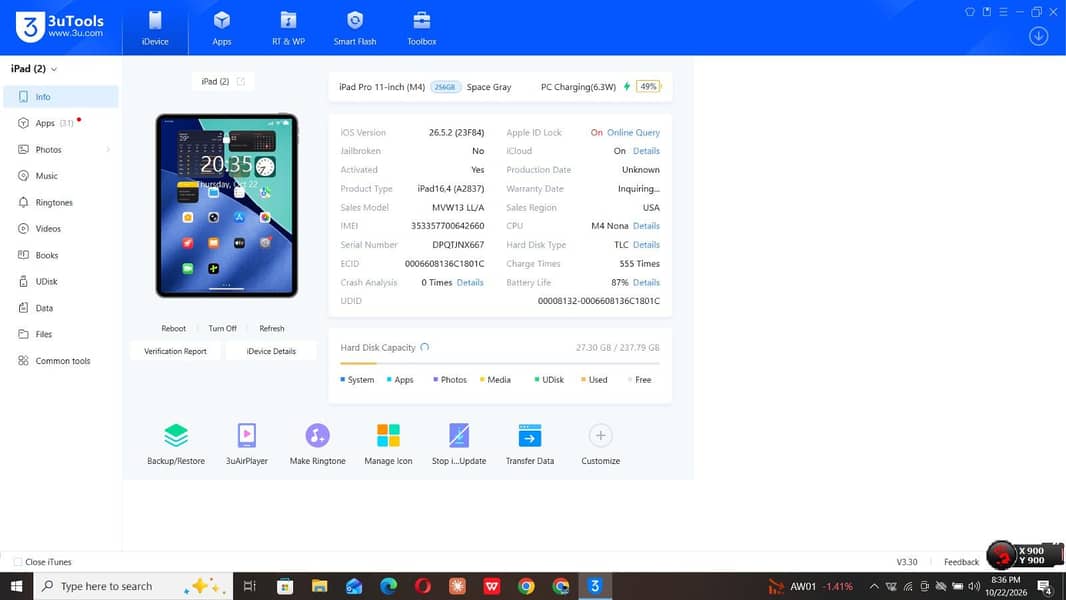The width and height of the screenshot is (1066, 600).
Task: Click Turn Off button
Action: [x=222, y=328]
